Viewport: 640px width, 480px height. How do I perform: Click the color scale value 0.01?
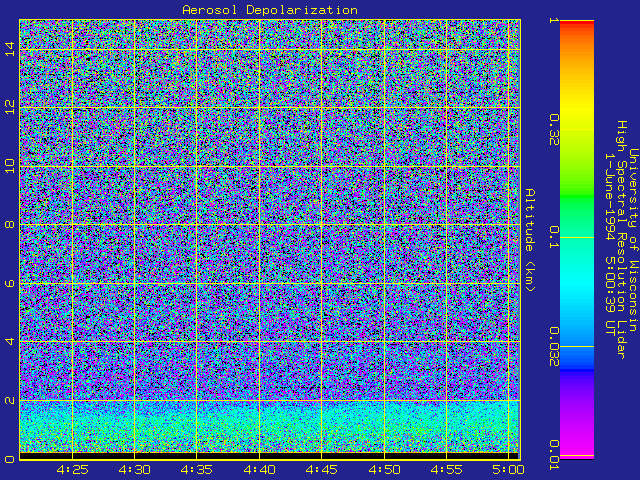pos(553,455)
